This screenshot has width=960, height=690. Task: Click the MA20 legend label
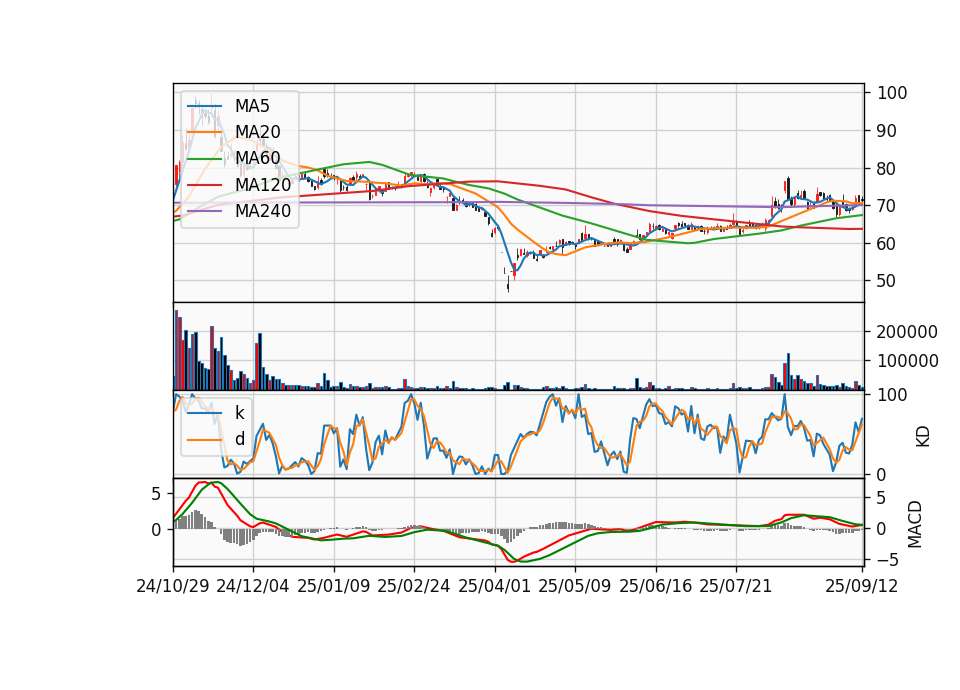(257, 132)
